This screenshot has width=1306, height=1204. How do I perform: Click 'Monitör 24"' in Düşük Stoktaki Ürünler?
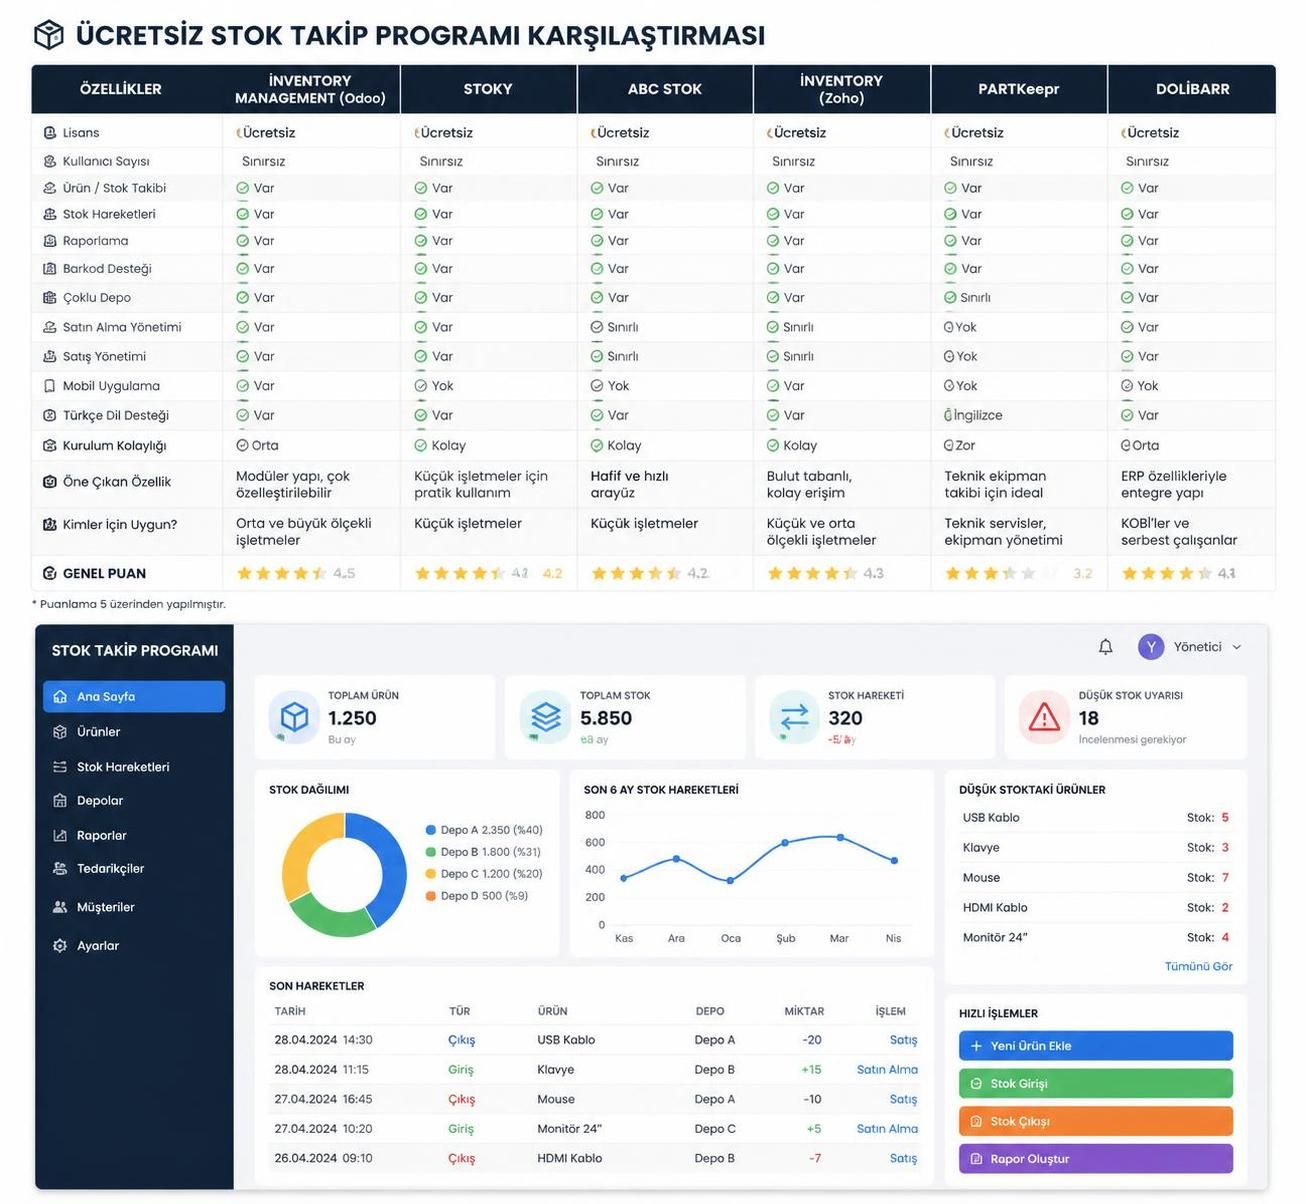(x=995, y=938)
